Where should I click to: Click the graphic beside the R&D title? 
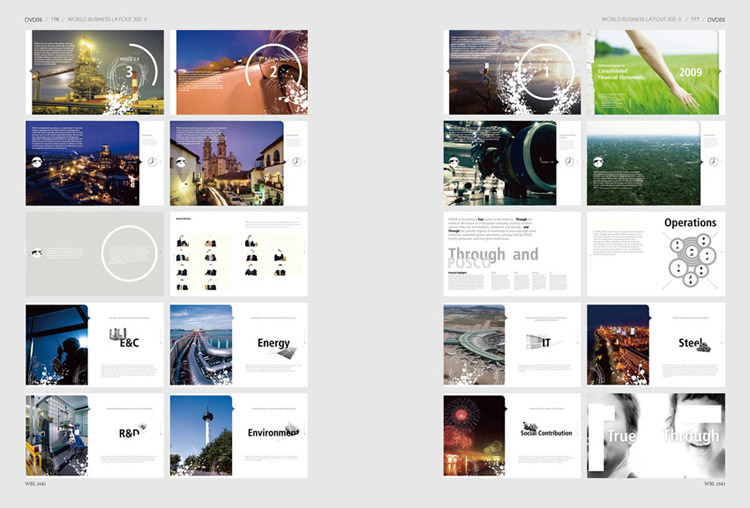pos(143,427)
